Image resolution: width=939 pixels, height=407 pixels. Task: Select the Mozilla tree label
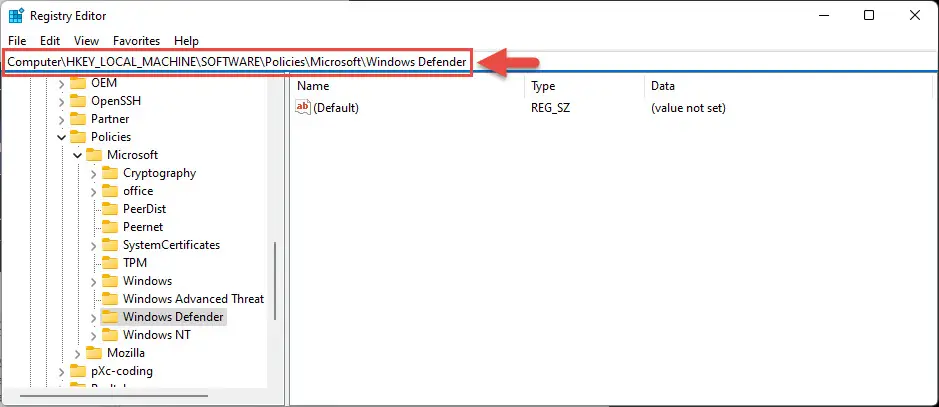(x=126, y=352)
